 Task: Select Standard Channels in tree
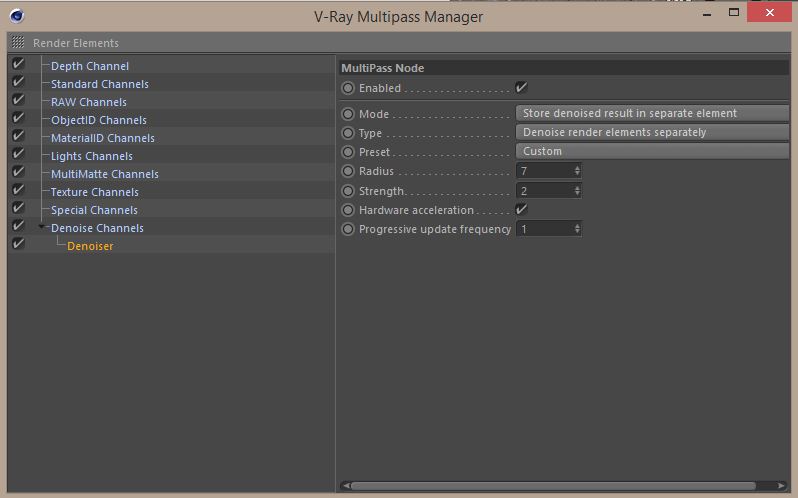point(100,84)
